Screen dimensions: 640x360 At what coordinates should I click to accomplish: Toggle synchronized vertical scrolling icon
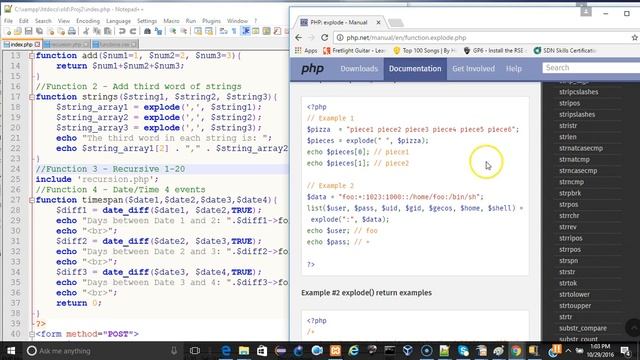click(x=198, y=31)
